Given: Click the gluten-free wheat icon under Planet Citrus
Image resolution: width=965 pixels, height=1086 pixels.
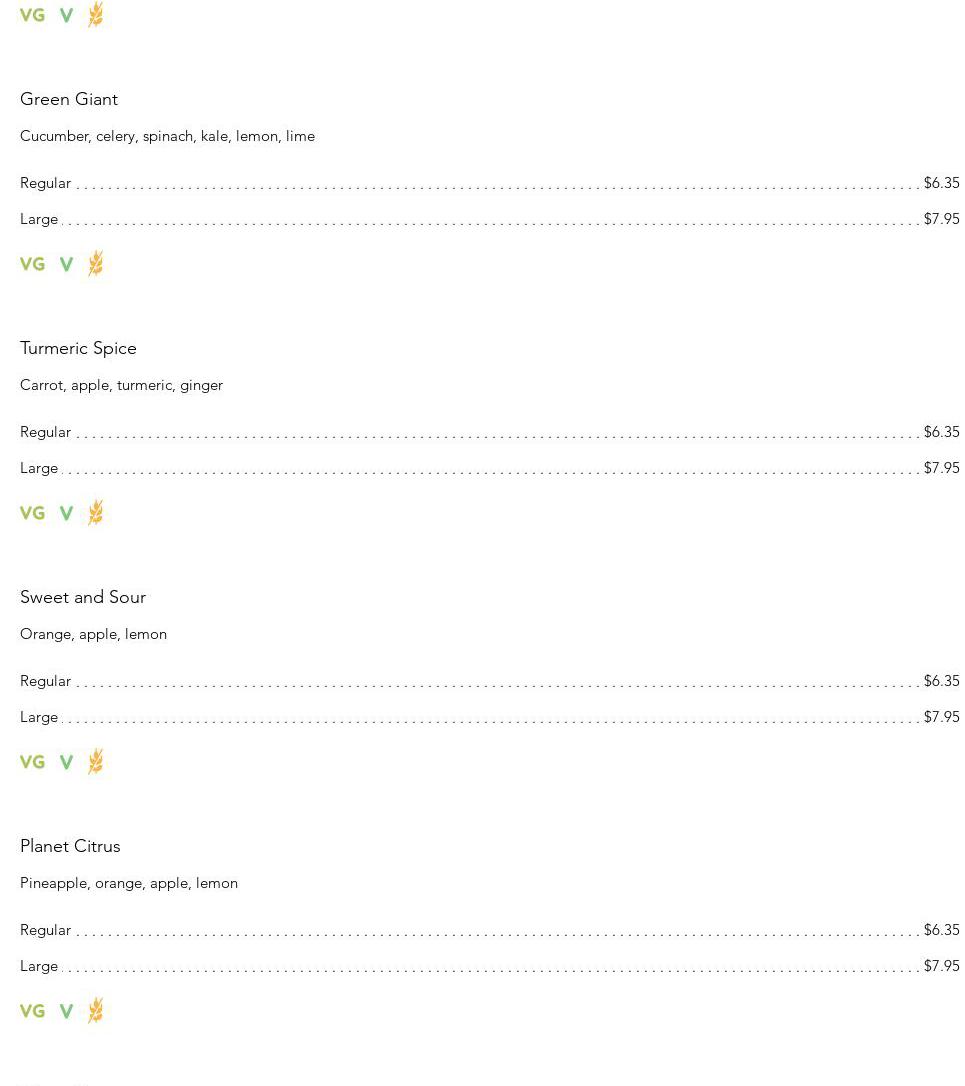Looking at the screenshot, I should [x=96, y=1011].
